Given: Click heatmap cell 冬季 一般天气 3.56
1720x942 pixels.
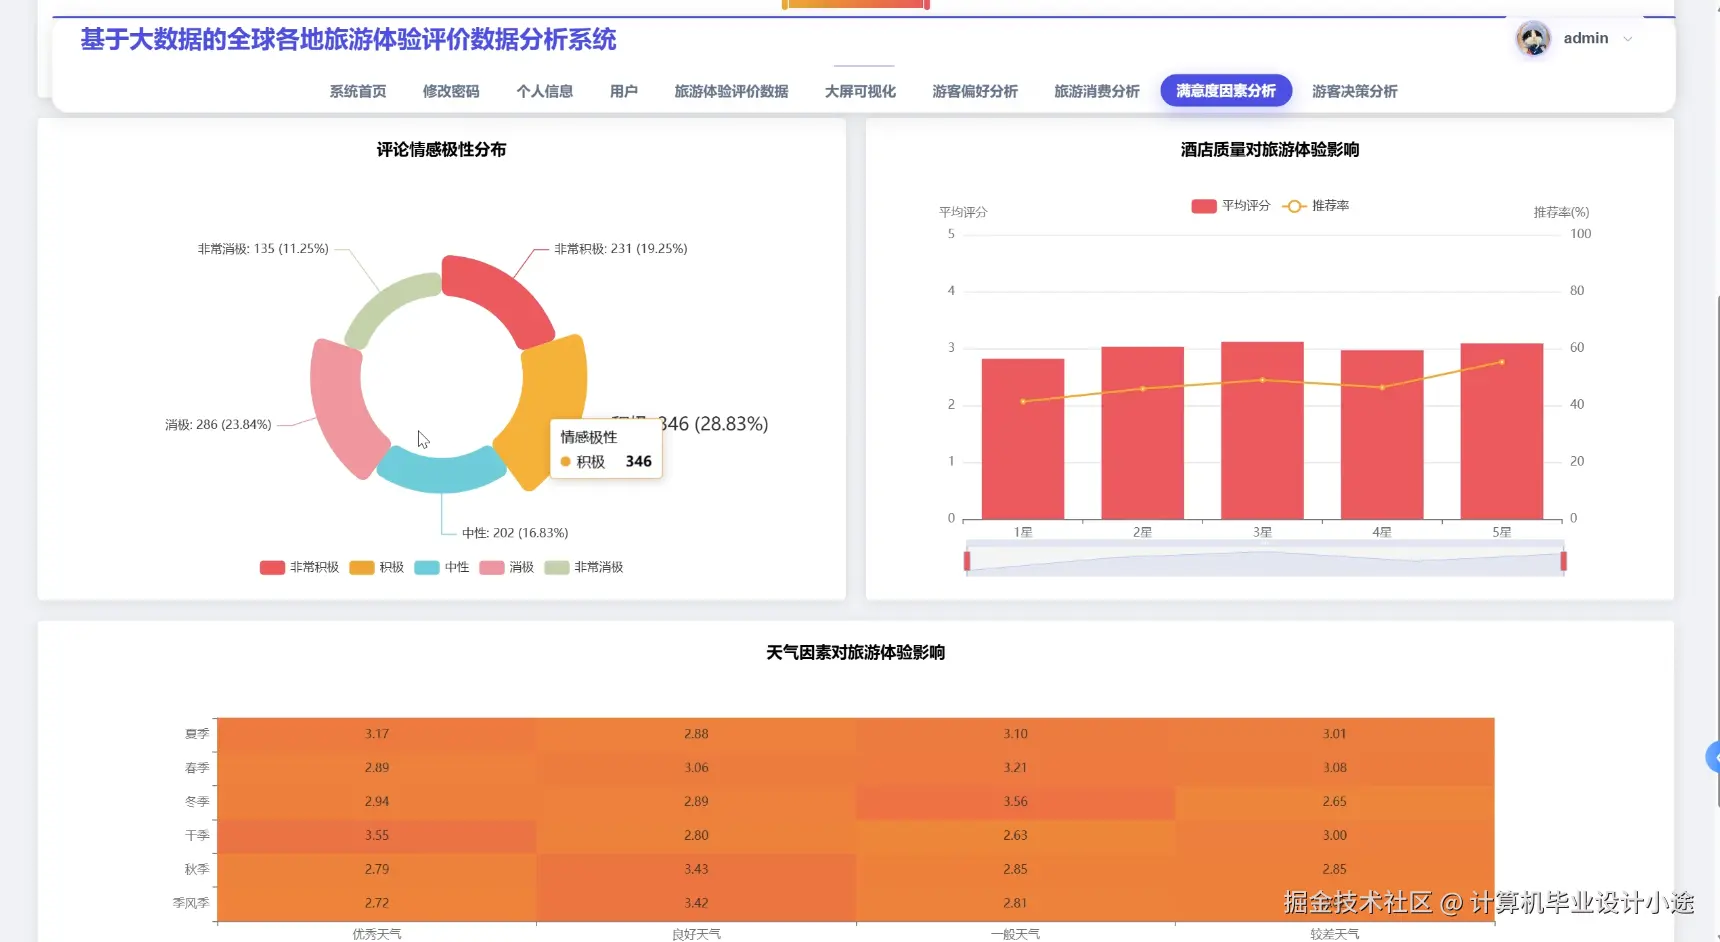Looking at the screenshot, I should coord(1015,802).
